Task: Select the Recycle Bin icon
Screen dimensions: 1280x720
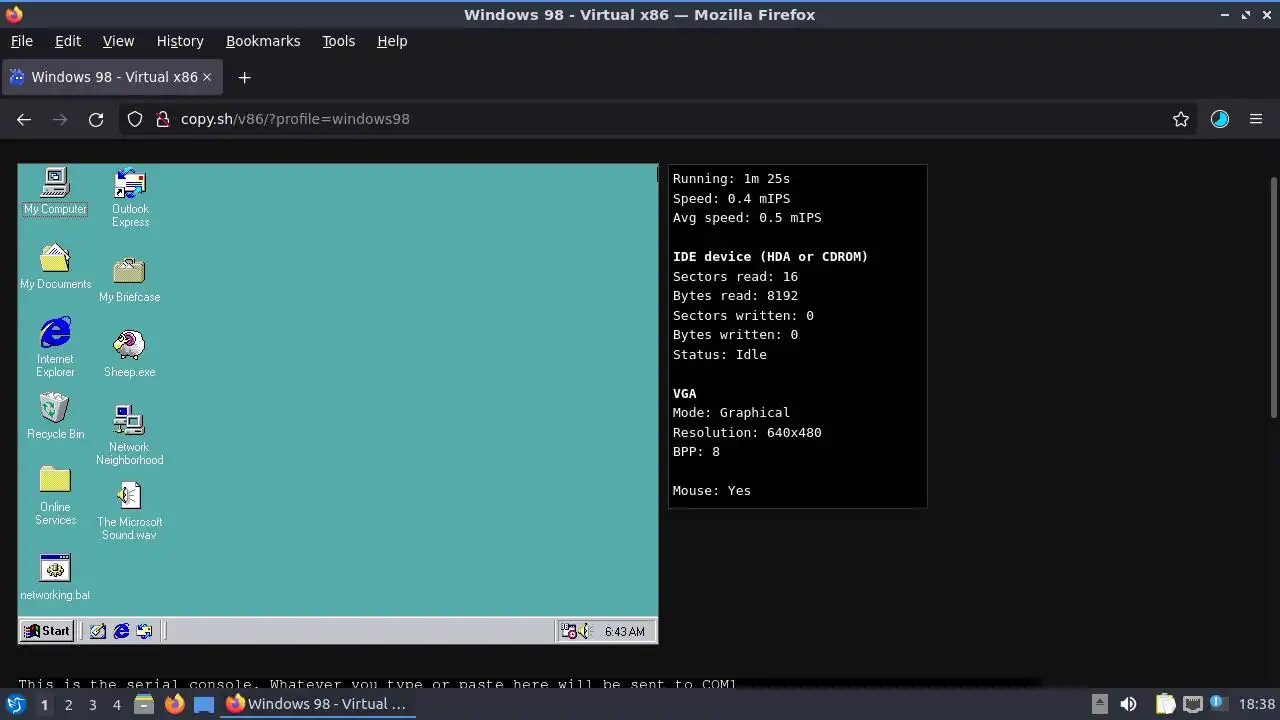Action: click(55, 416)
